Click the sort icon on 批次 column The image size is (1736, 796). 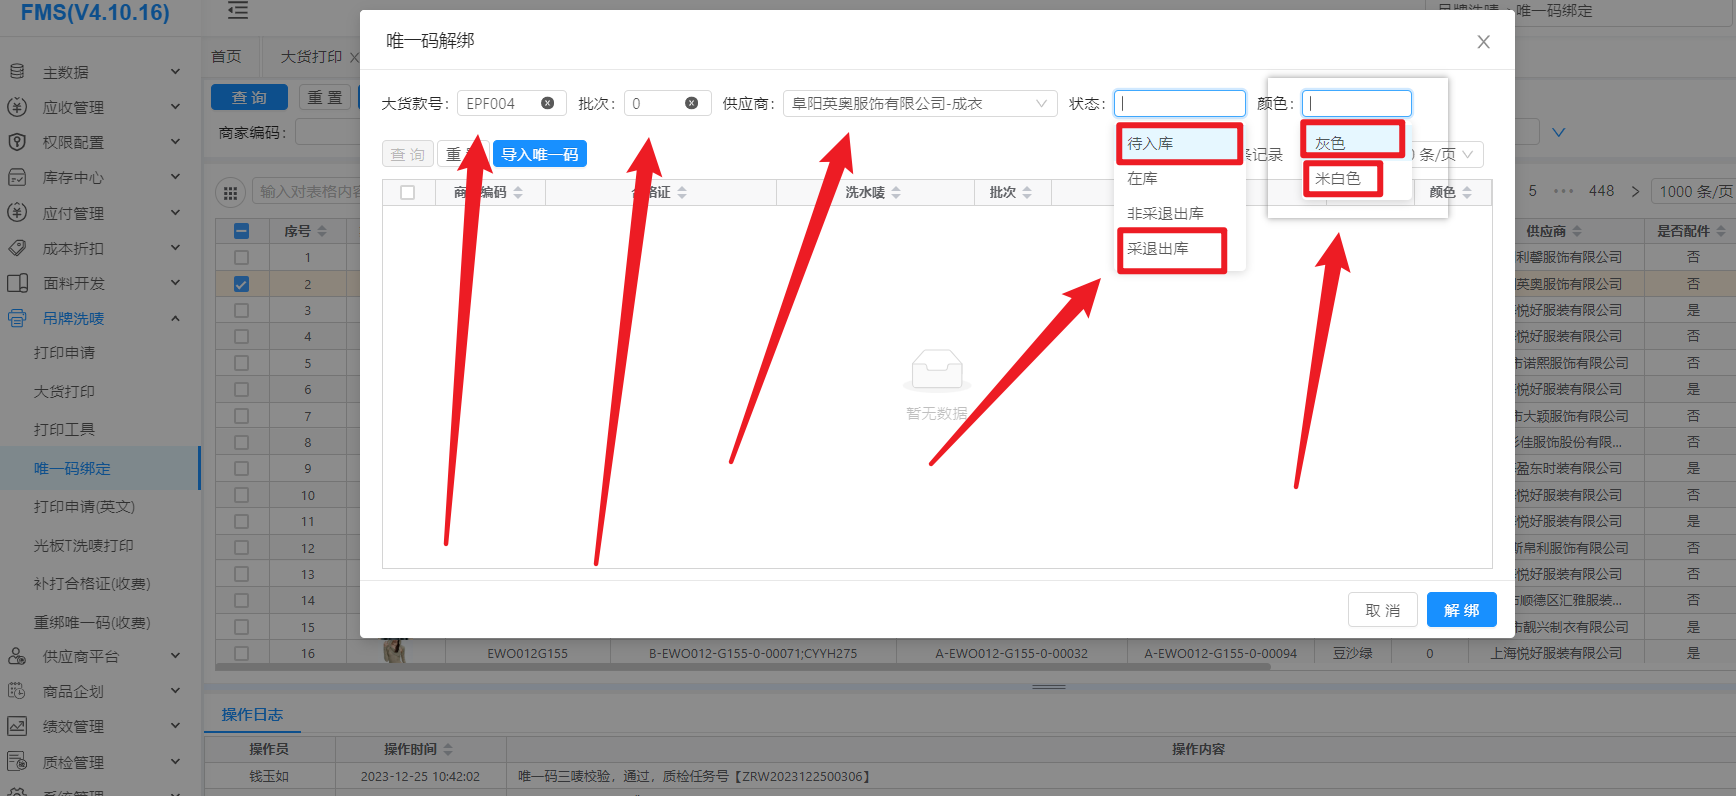pos(1027,193)
